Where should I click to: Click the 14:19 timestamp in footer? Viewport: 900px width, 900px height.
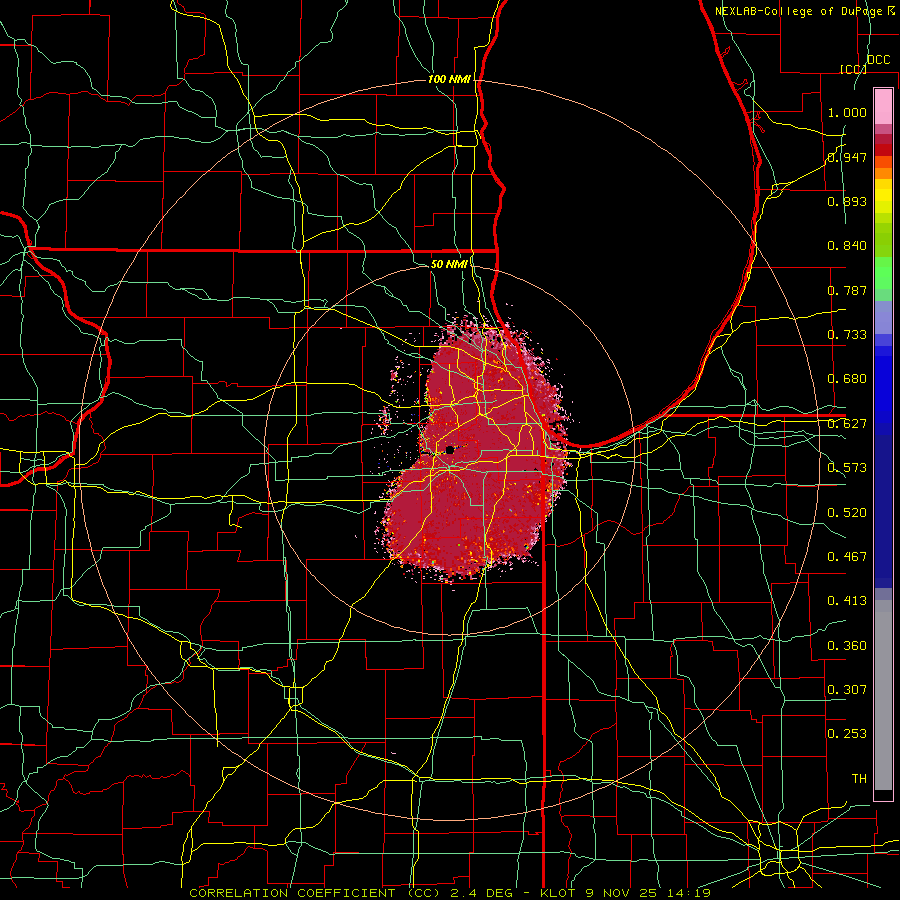(690, 893)
